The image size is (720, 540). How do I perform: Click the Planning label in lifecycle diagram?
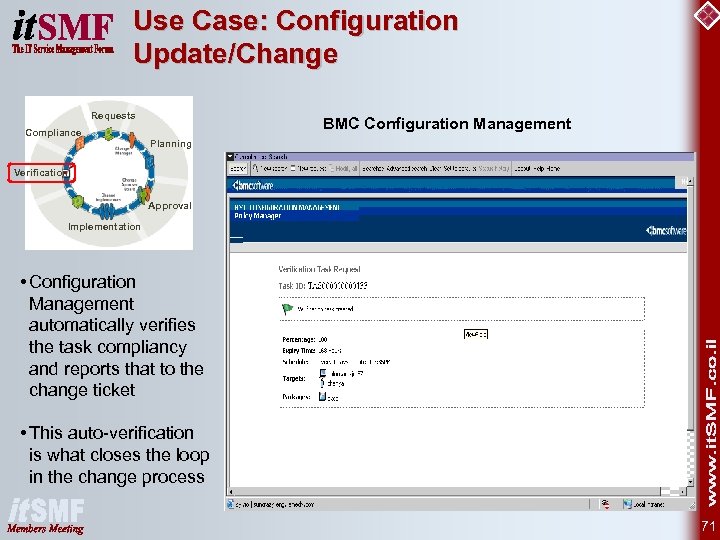(171, 144)
